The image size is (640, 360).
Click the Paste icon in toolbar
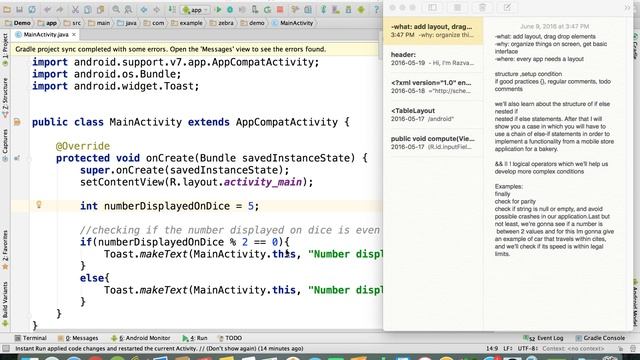(100, 9)
